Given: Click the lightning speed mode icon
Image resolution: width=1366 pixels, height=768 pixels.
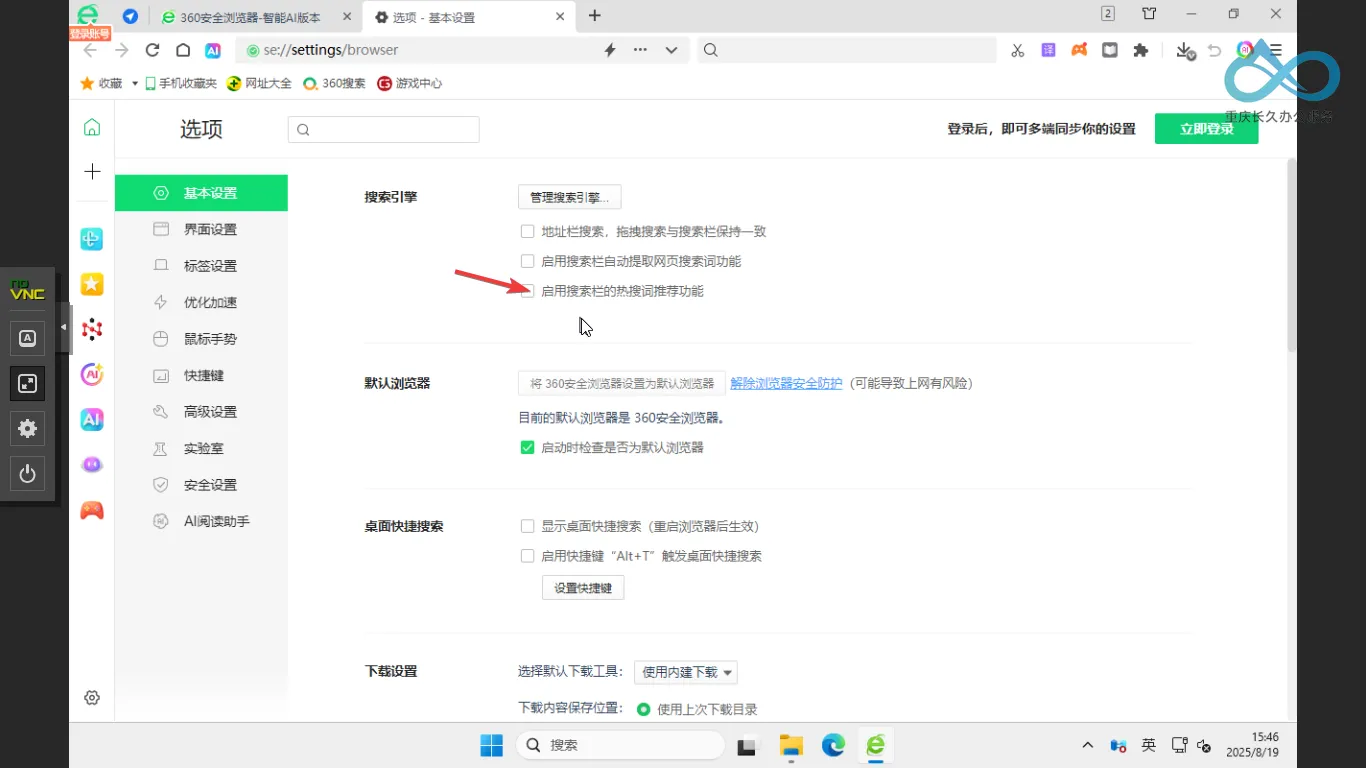Looking at the screenshot, I should point(610,50).
